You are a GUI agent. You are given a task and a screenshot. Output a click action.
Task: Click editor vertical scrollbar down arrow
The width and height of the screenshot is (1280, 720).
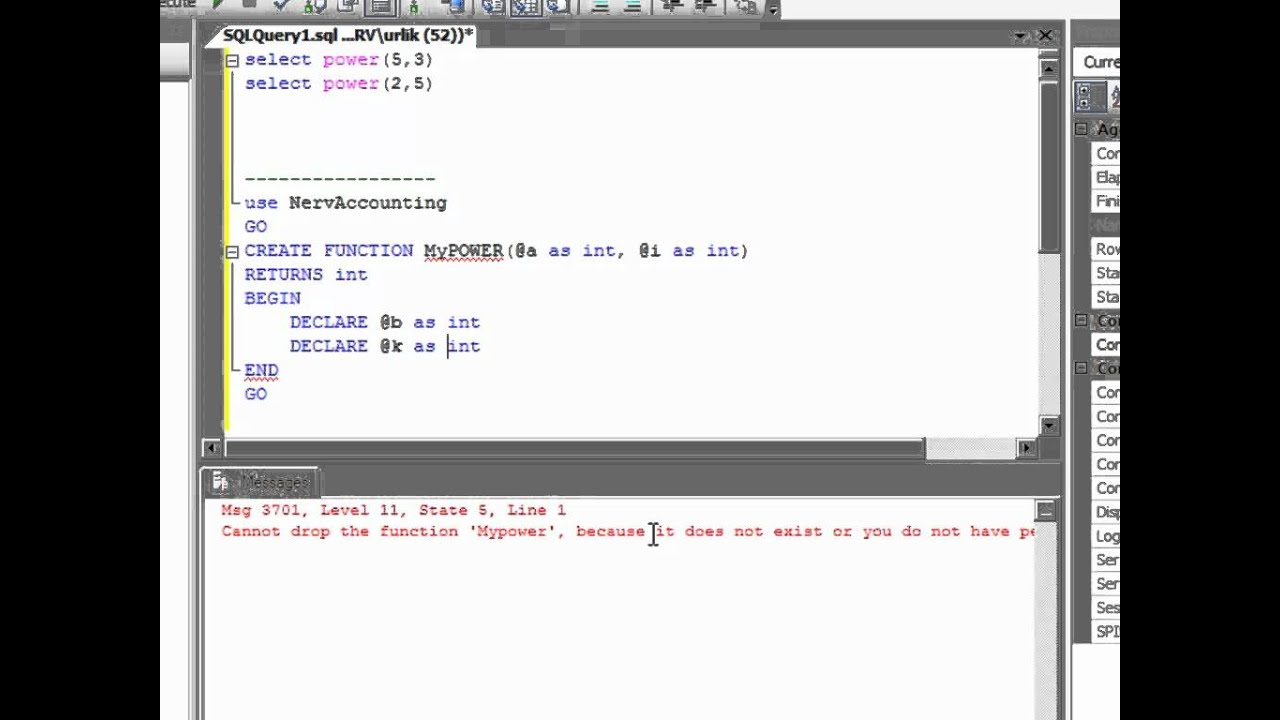click(x=1048, y=425)
